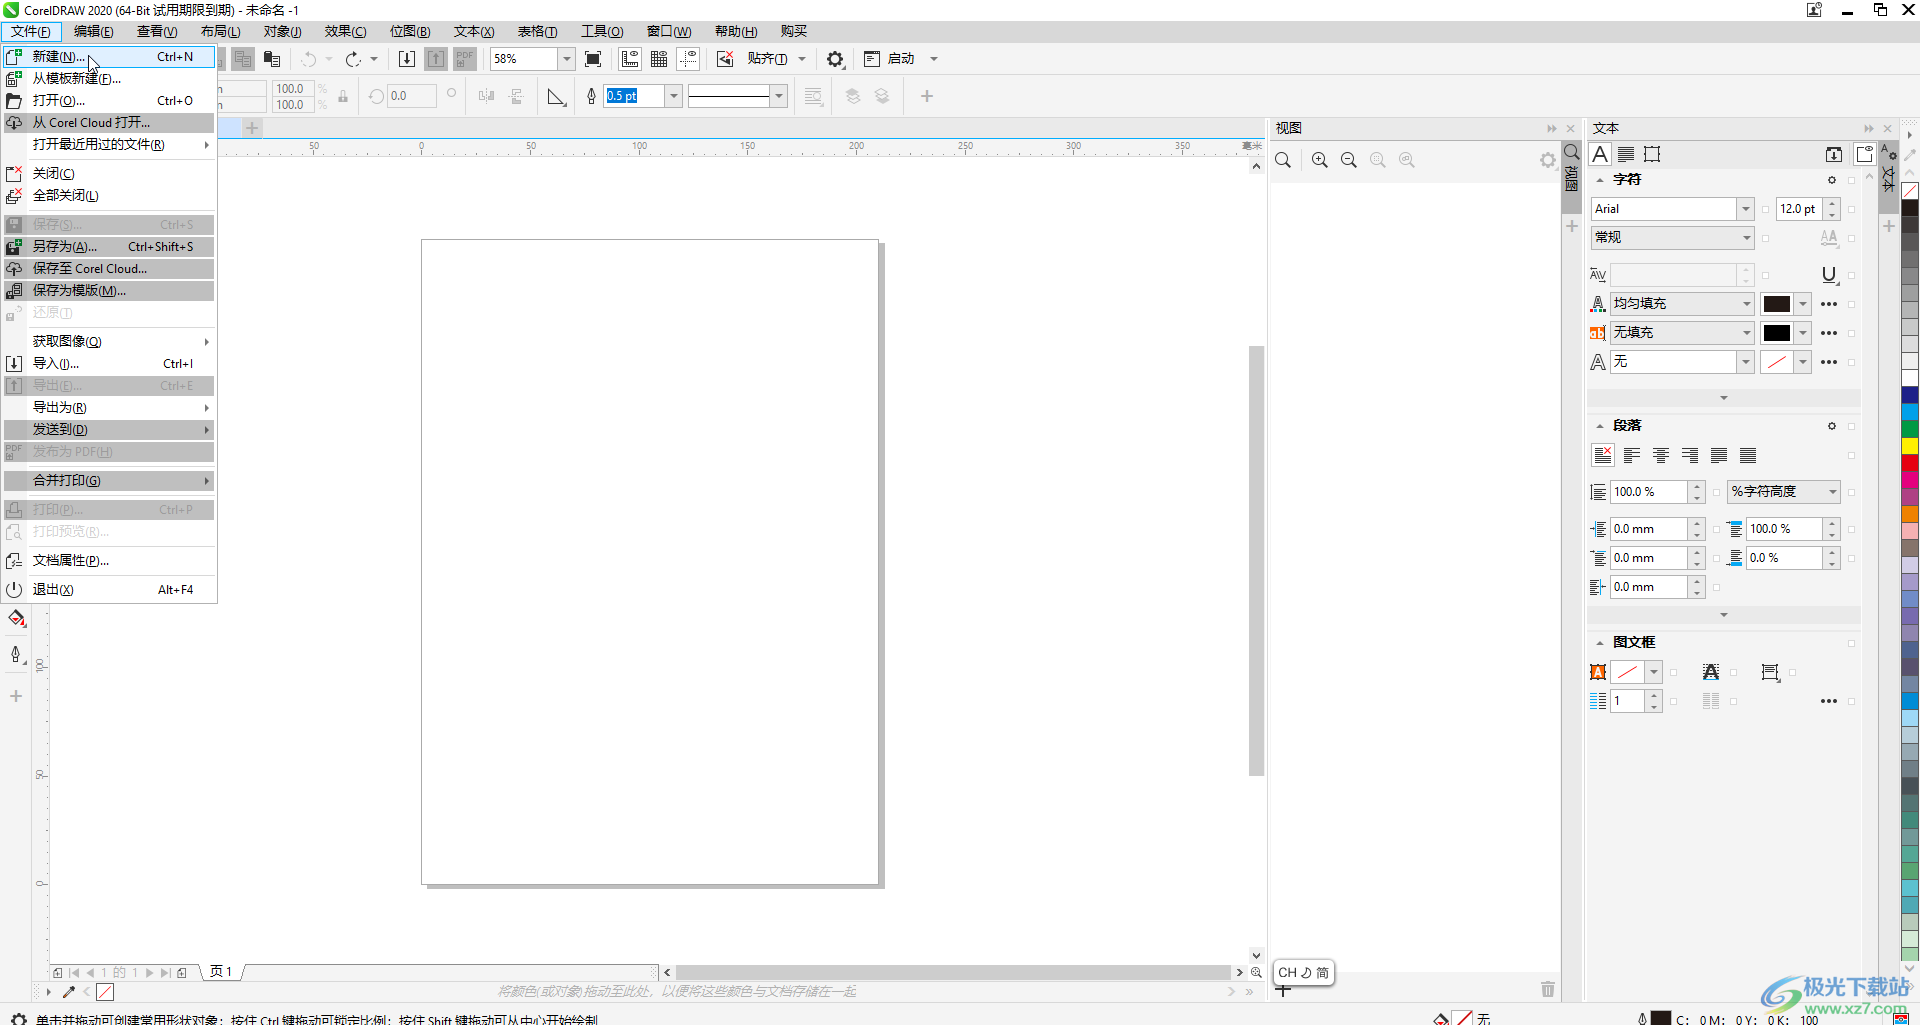Image resolution: width=1920 pixels, height=1025 pixels.
Task: Click the plus icon in property bar
Action: click(x=927, y=96)
